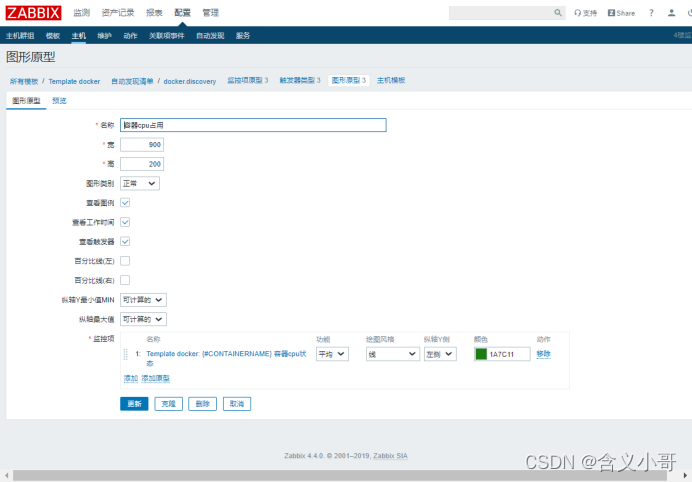692x482 pixels.
Task: Open the Template docker {#CONTAINERNAME} item link
Action: click(x=226, y=358)
